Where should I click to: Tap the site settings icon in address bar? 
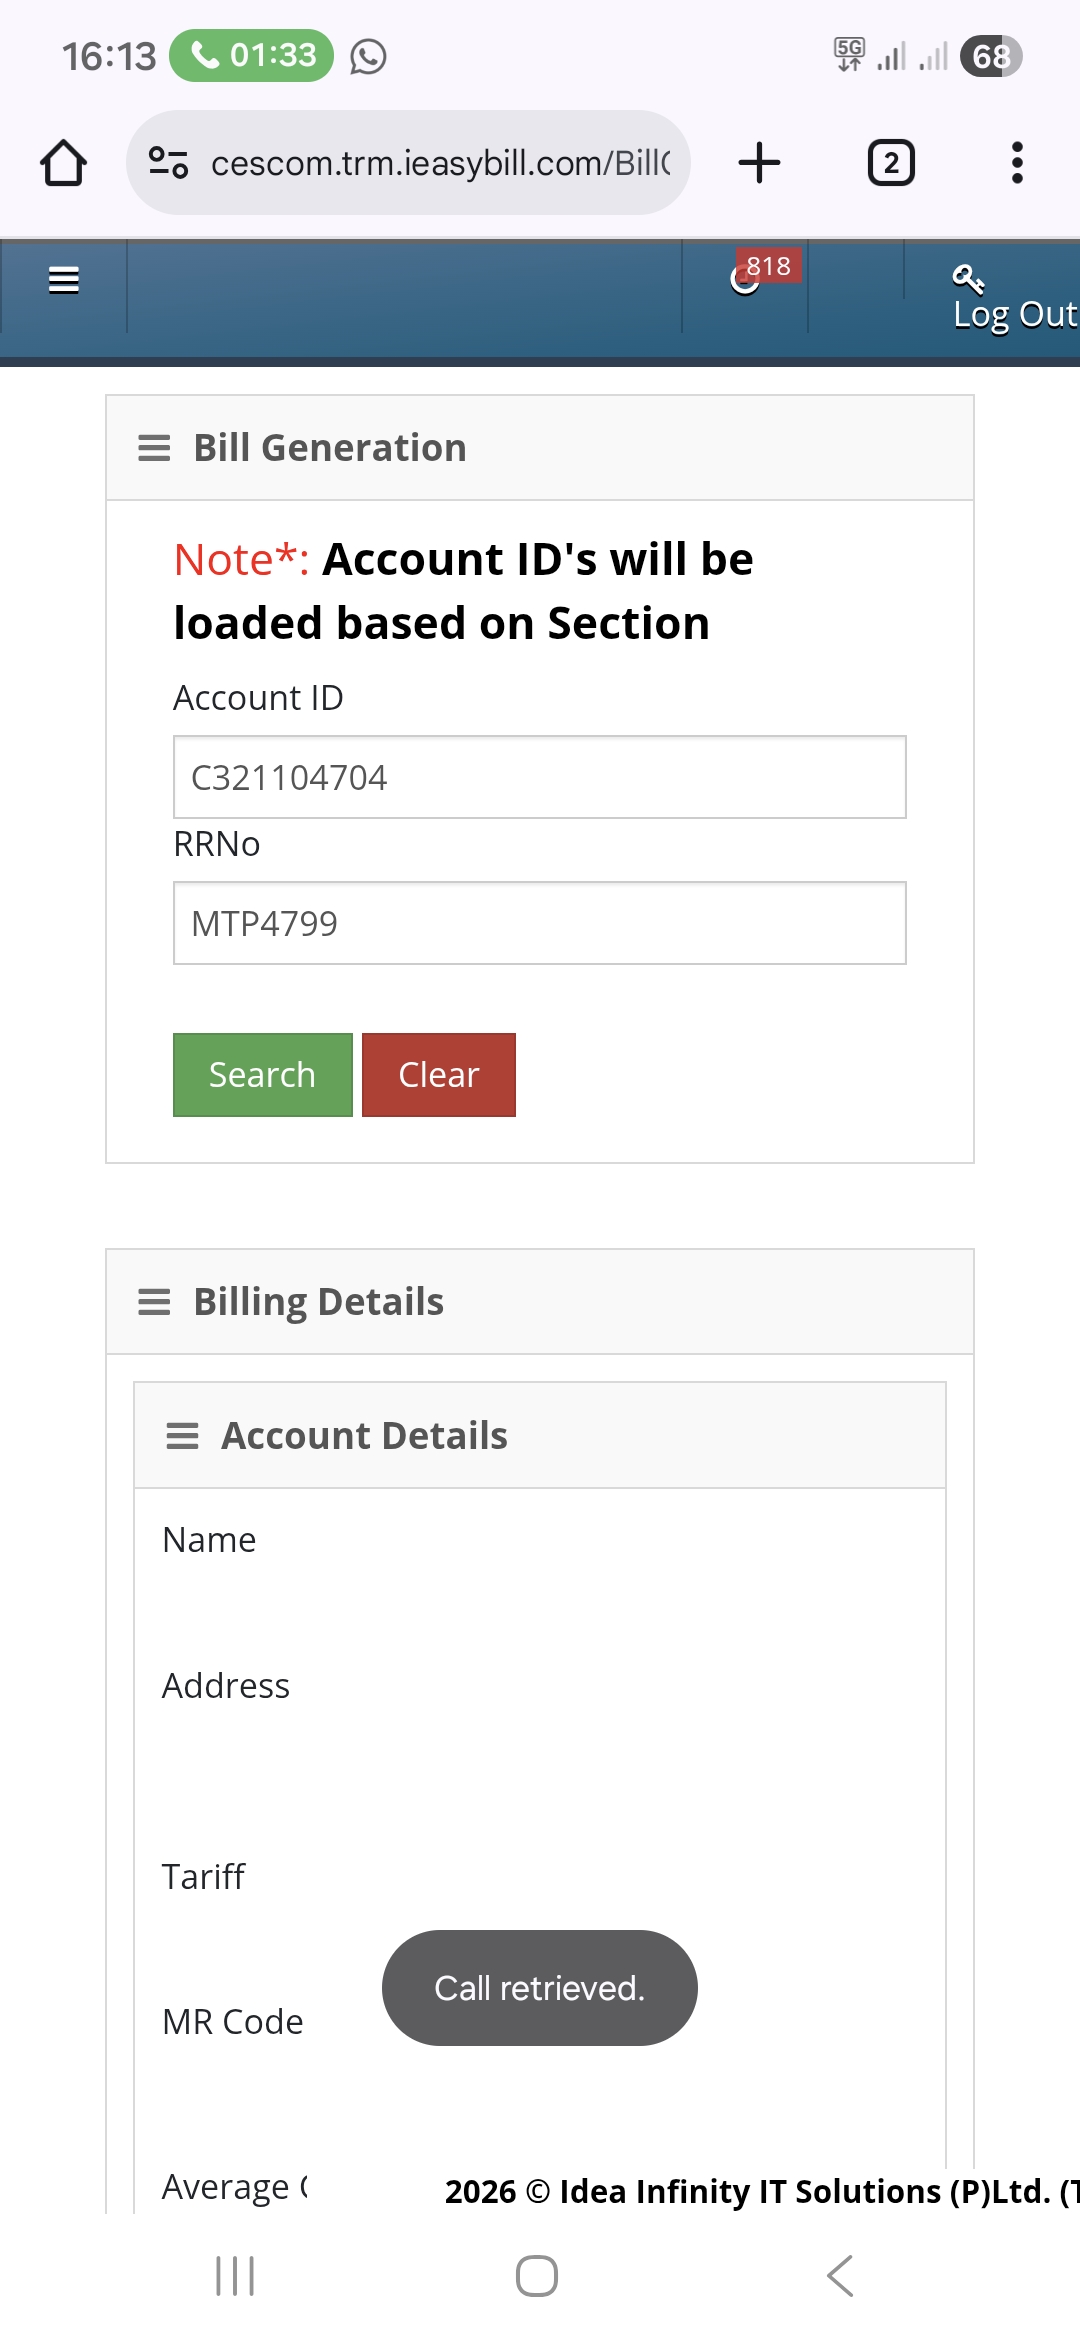(168, 163)
